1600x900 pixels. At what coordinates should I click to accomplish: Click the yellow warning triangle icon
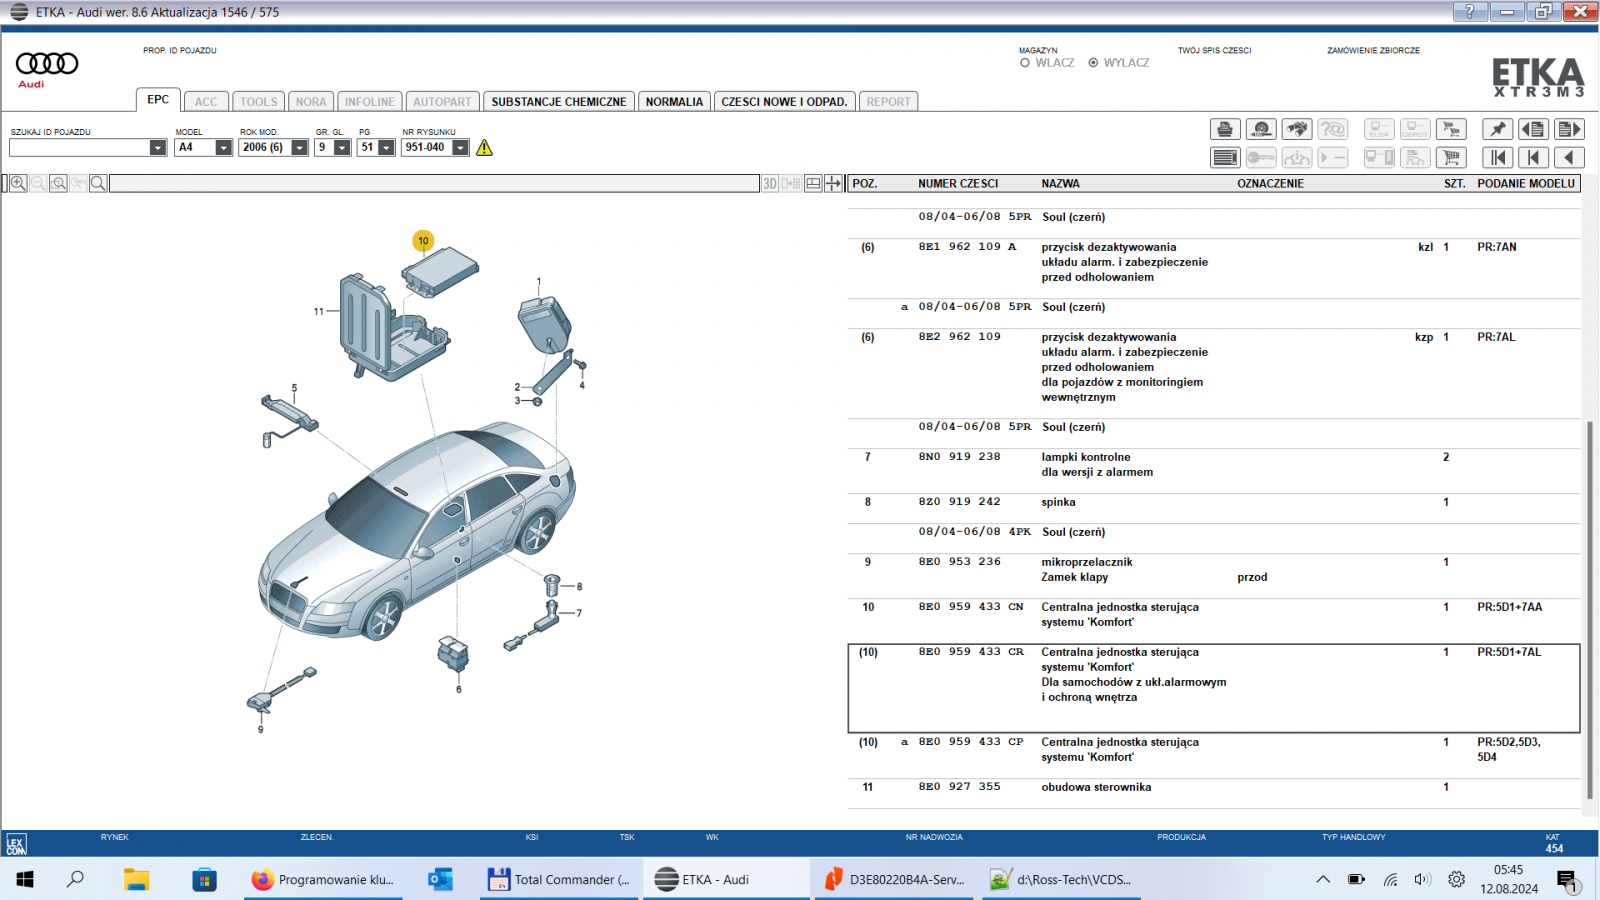pyautogui.click(x=485, y=147)
